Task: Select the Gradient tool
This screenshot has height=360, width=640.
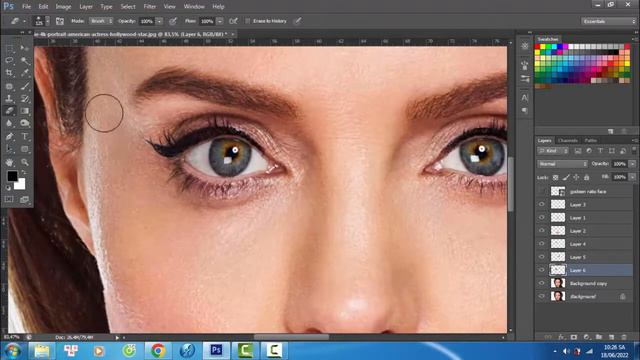Action: point(25,111)
